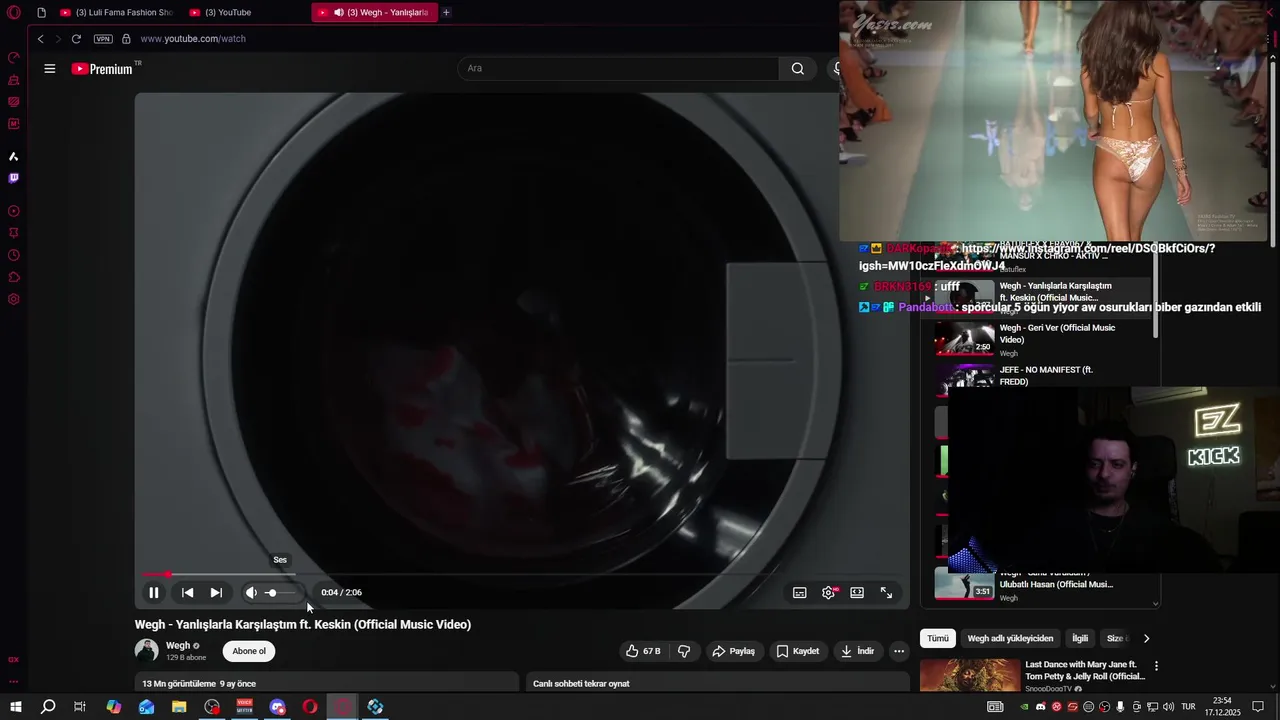Select Wegh adlı yükleyiciden filter chip
Image resolution: width=1280 pixels, height=720 pixels.
coord(1010,638)
